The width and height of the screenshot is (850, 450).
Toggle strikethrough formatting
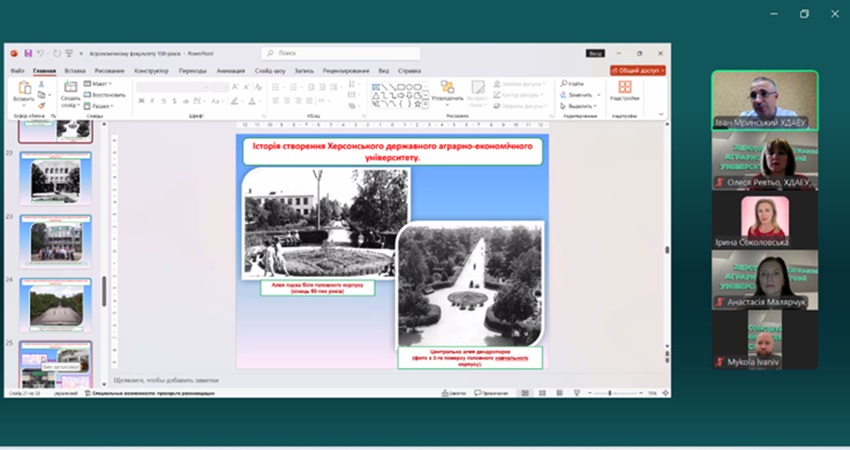coord(186,101)
